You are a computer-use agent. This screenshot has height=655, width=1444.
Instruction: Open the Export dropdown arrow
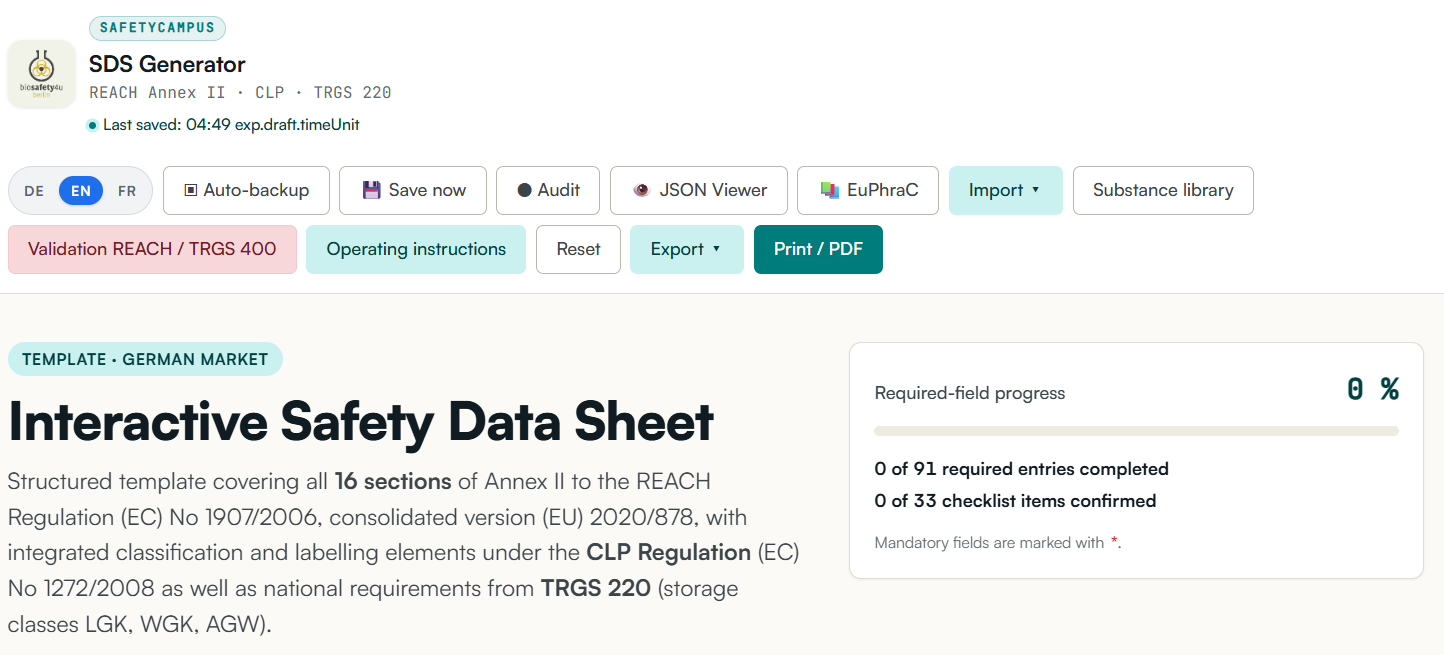pyautogui.click(x=716, y=249)
